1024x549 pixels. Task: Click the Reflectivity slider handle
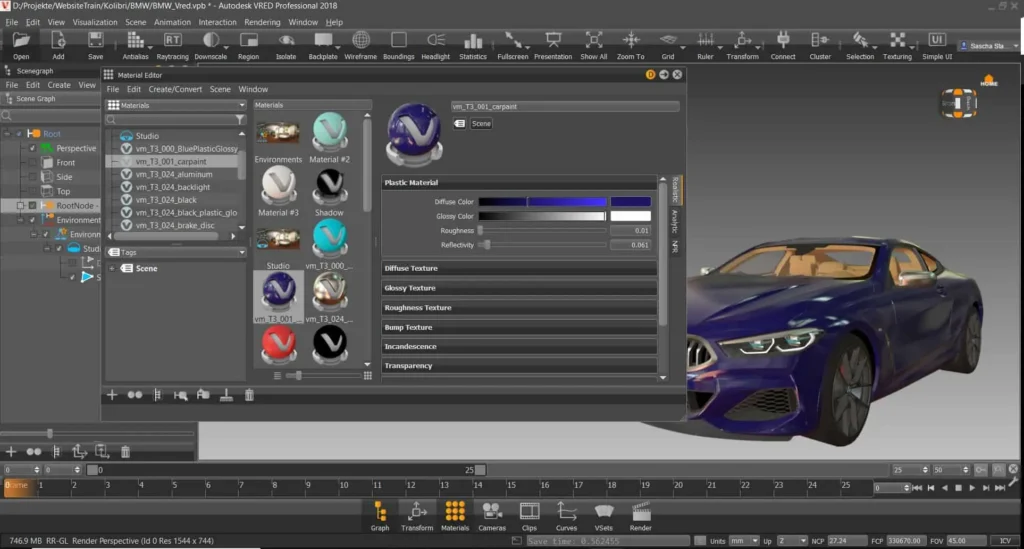point(487,245)
